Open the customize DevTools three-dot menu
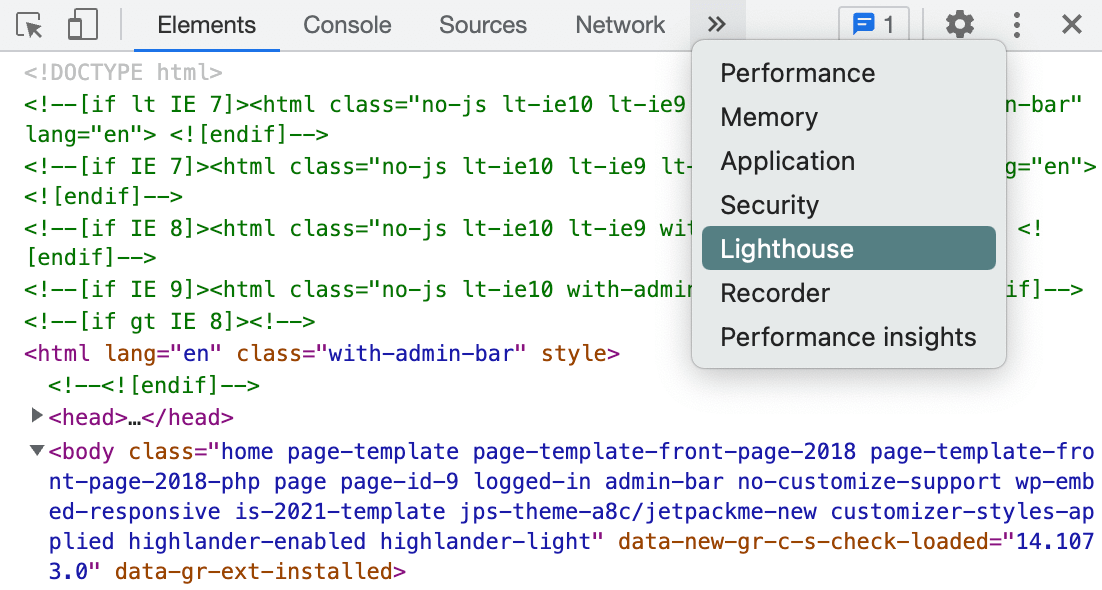This screenshot has width=1102, height=590. pos(1017,24)
